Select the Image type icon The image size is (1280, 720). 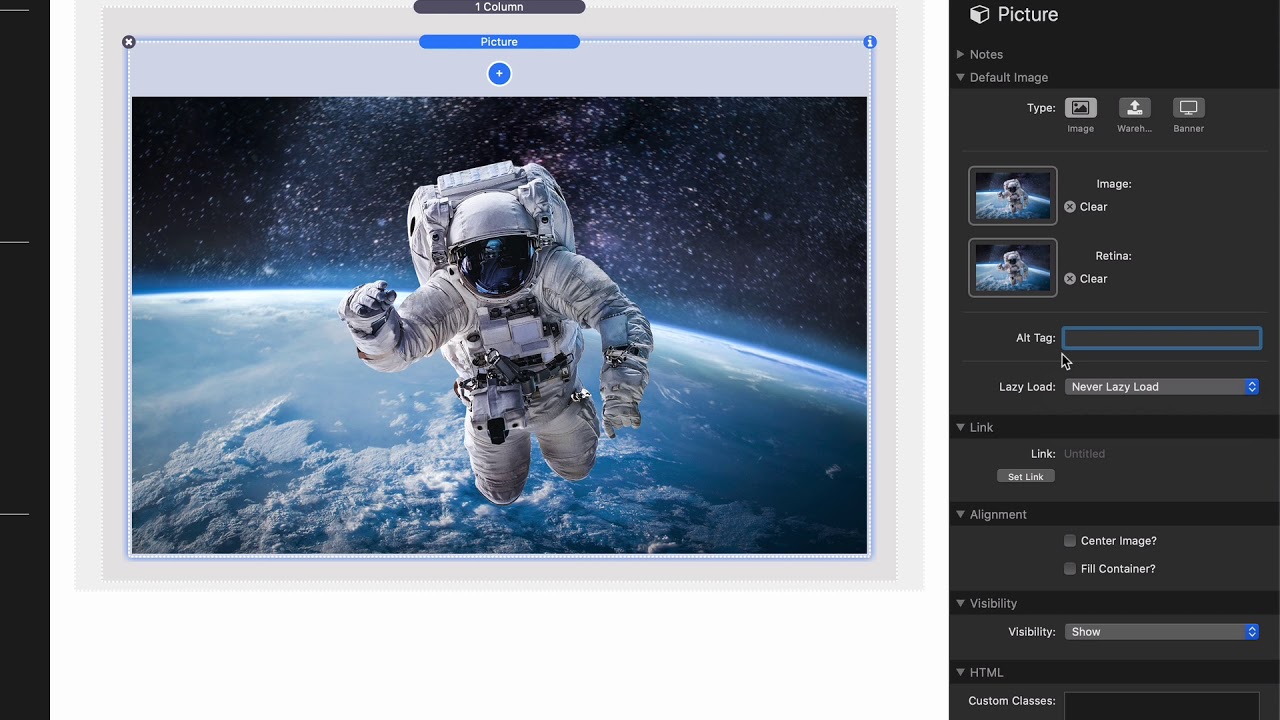tap(1080, 108)
